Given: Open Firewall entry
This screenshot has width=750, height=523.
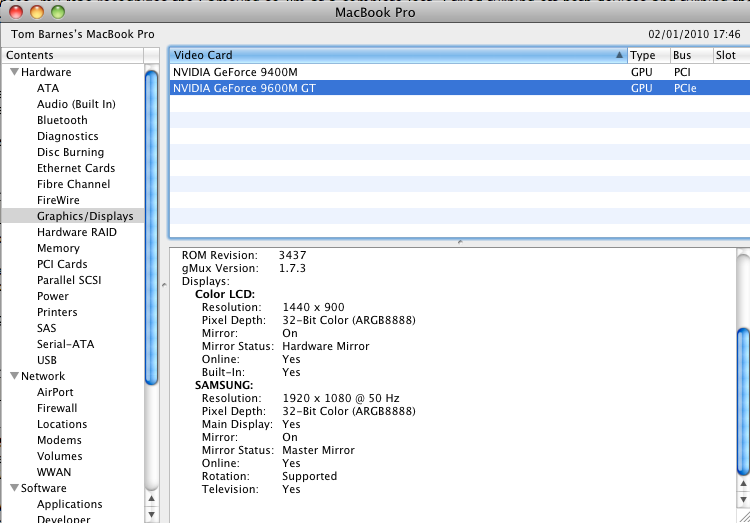Looking at the screenshot, I should tap(57, 408).
